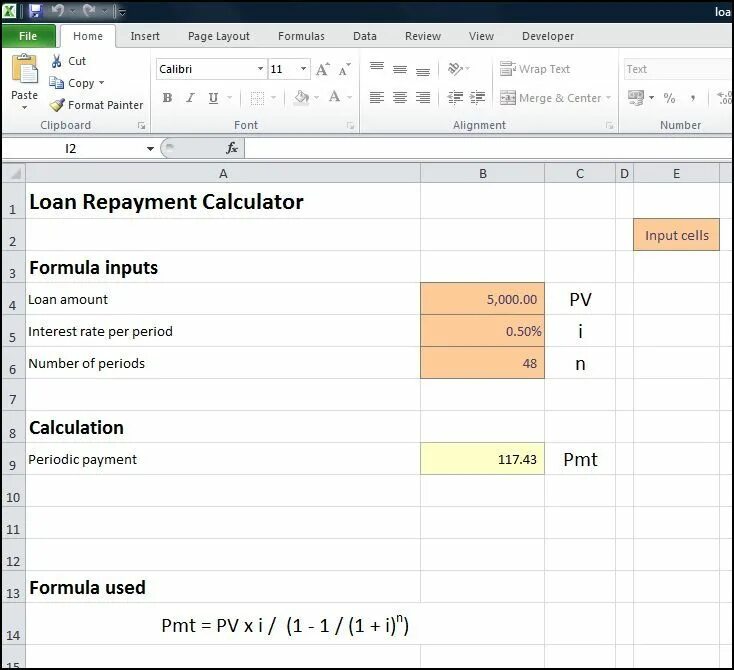Toggle Underline formatting
The height and width of the screenshot is (670, 734).
[213, 98]
